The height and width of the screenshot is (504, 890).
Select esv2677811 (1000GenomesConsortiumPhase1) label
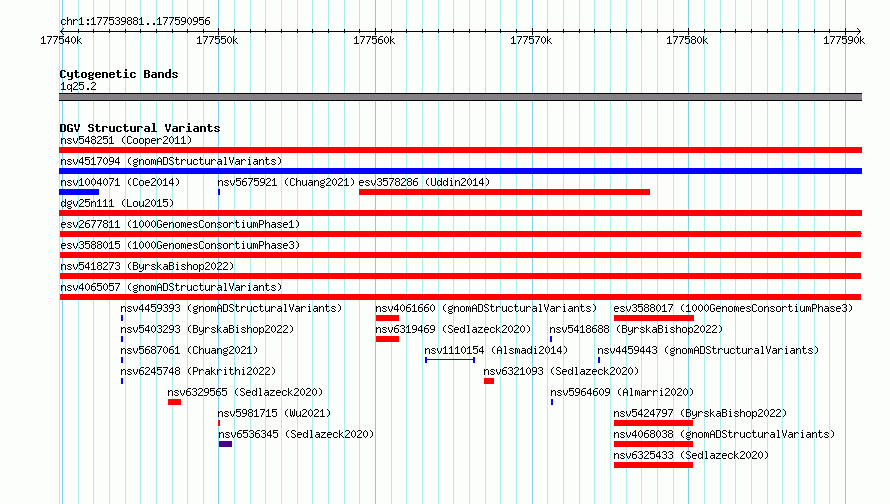pos(180,224)
